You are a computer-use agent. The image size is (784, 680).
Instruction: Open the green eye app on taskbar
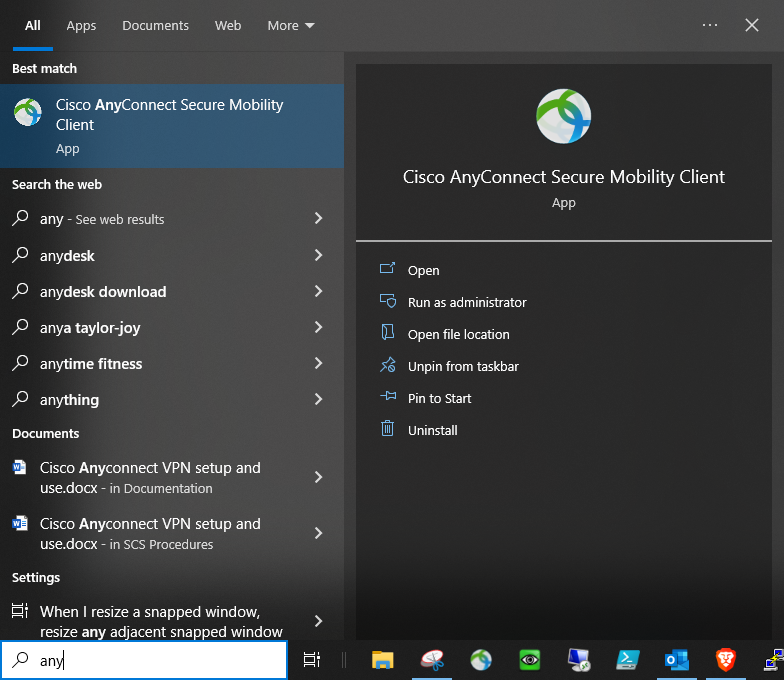(x=530, y=660)
